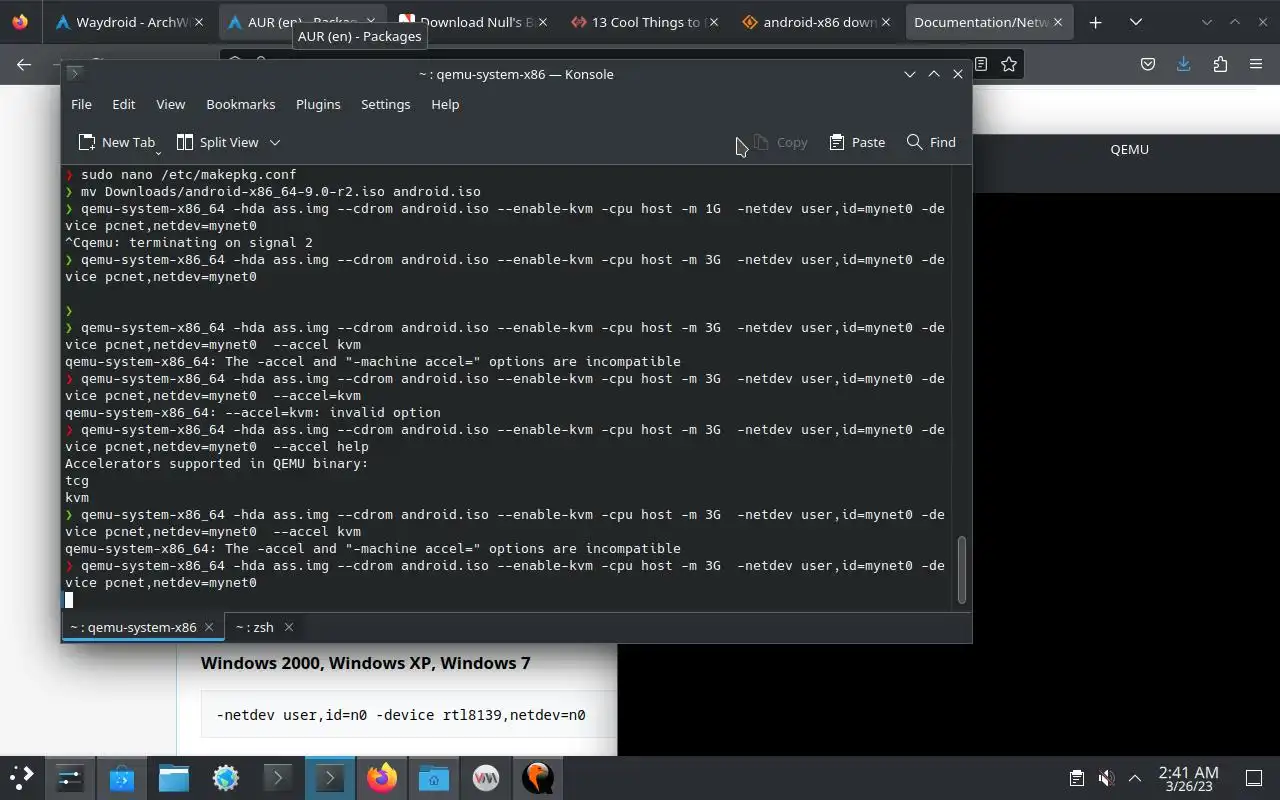This screenshot has height=800, width=1280.
Task: Toggle the muted volume tray icon
Action: pyautogui.click(x=1106, y=778)
